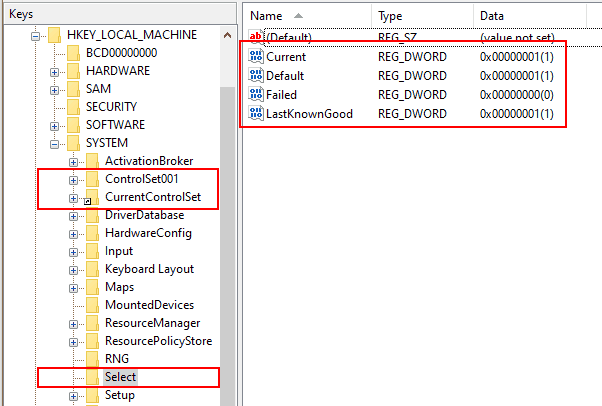Expand the Keyboard Layout key

73,270
